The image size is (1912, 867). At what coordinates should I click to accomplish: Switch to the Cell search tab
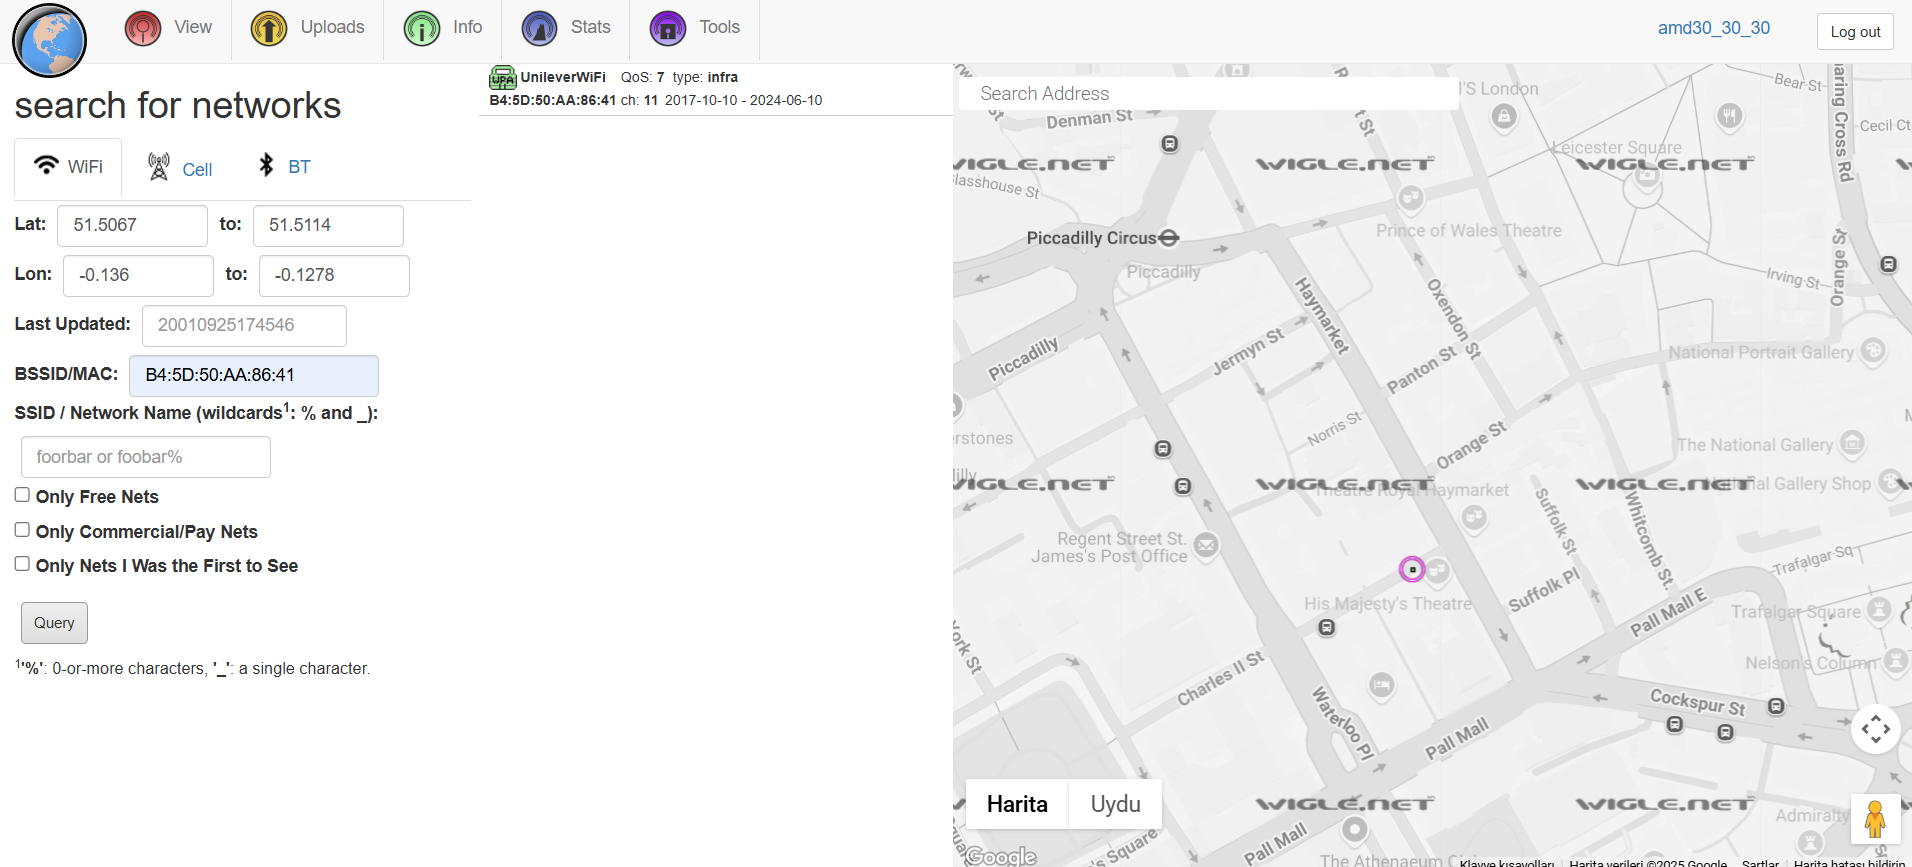click(x=181, y=168)
